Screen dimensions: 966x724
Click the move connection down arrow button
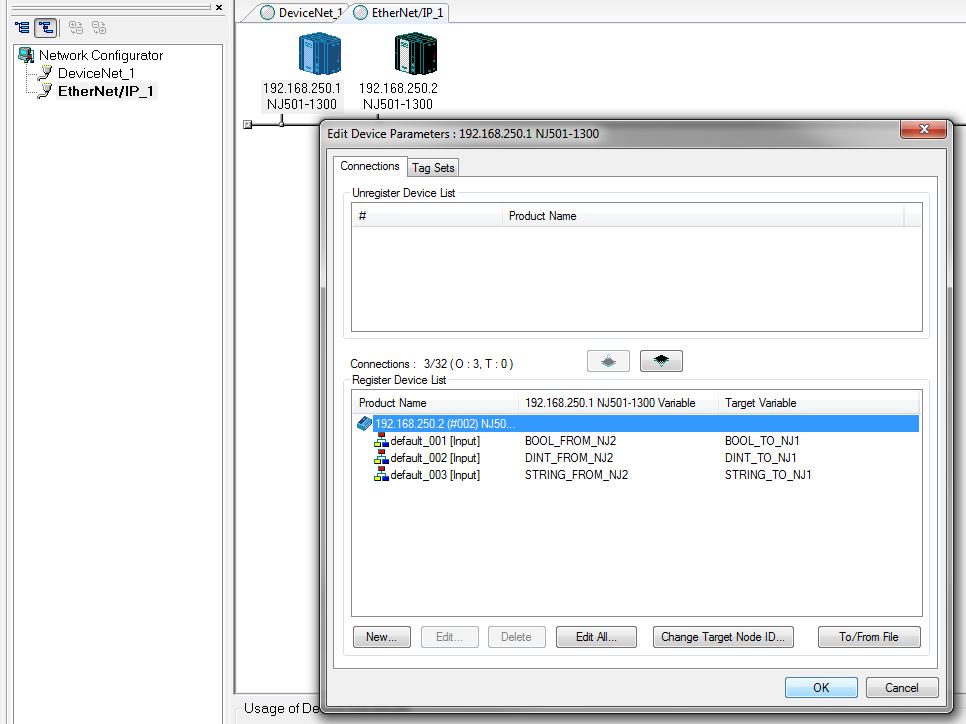click(661, 361)
